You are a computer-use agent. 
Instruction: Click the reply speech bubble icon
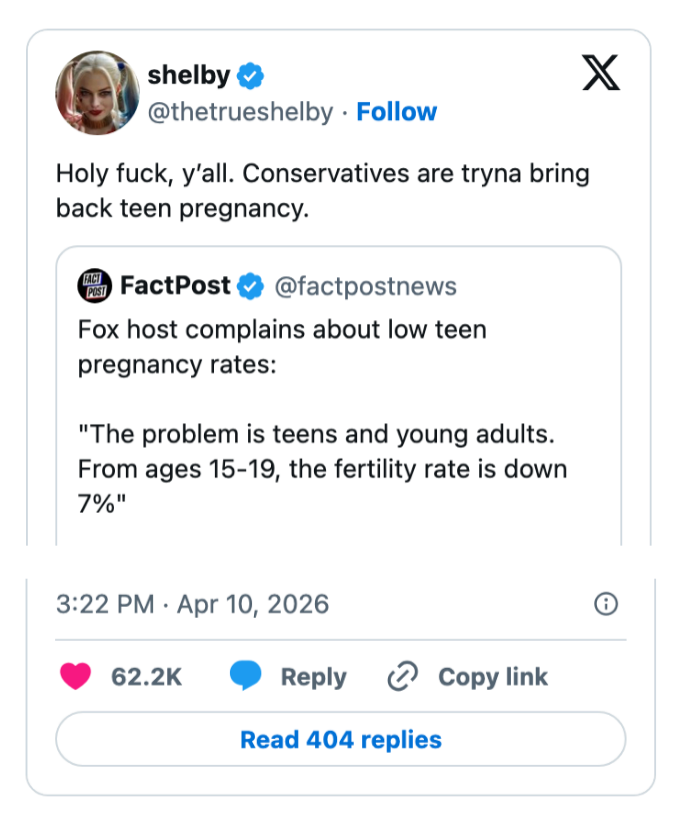[x=245, y=677]
